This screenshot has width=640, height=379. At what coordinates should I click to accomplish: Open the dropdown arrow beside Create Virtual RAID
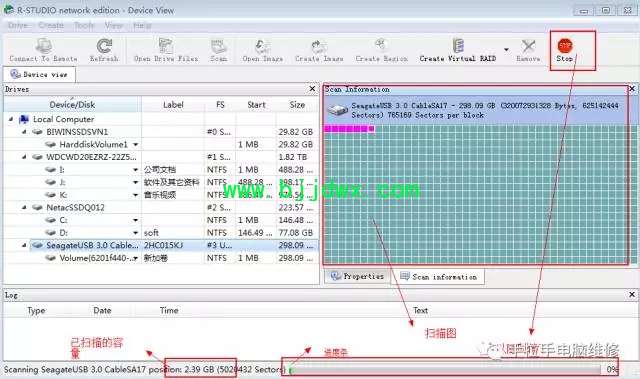coord(506,50)
